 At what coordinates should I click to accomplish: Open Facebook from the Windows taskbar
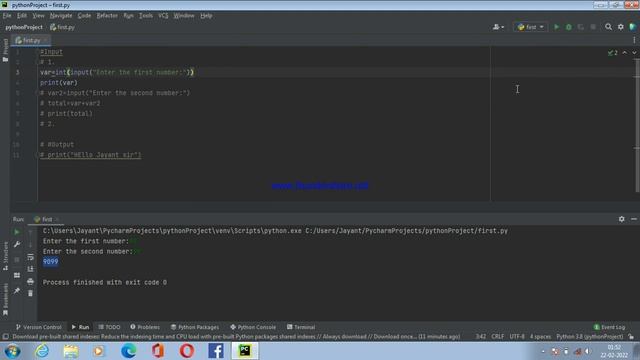point(216,351)
